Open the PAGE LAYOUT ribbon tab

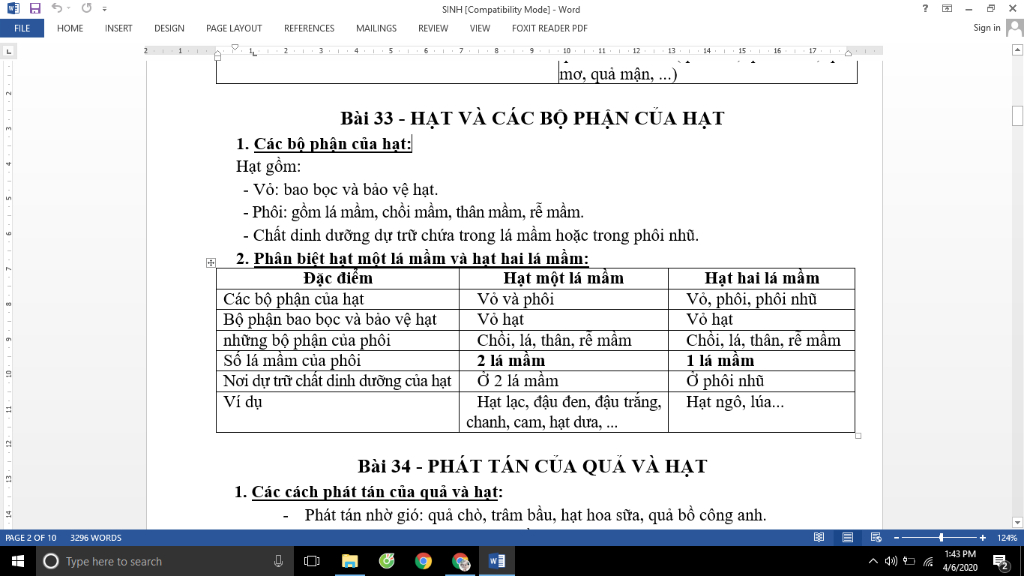(x=234, y=28)
